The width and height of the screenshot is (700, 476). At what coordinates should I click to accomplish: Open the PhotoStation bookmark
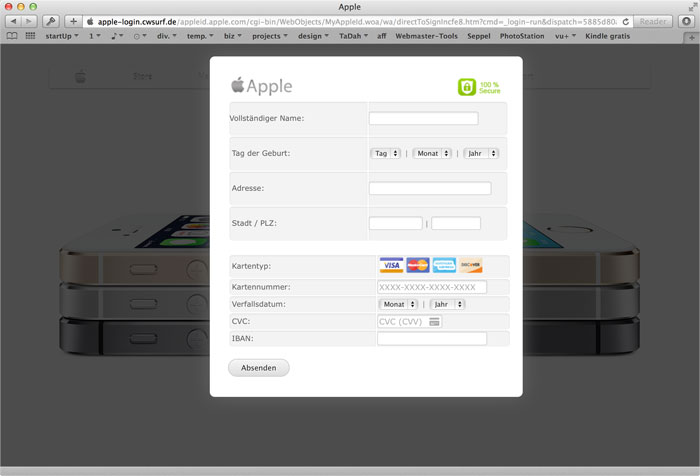(522, 36)
